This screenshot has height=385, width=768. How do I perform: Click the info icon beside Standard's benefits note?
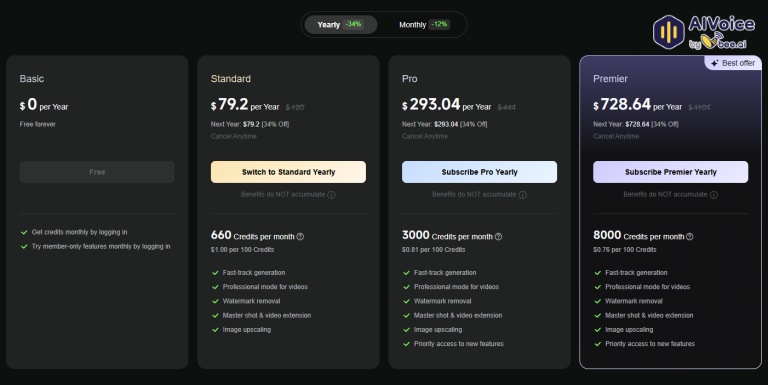pyautogui.click(x=332, y=195)
